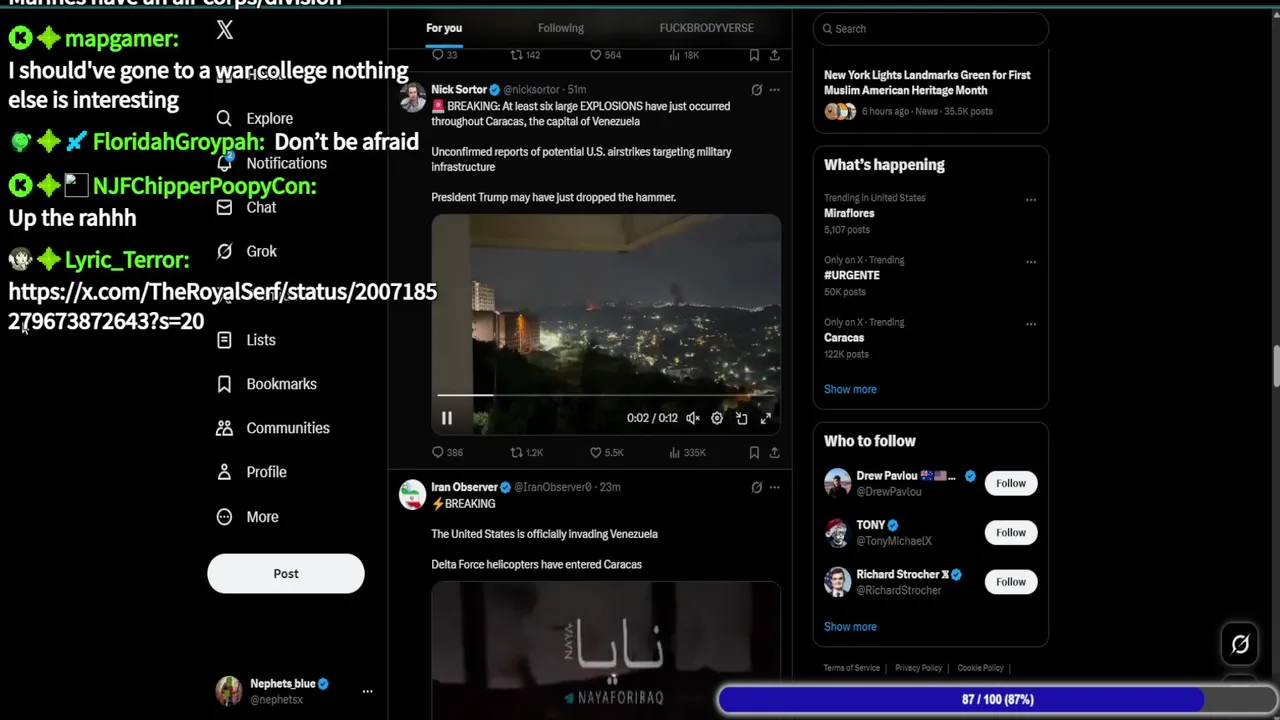Open Profile in sidebar

[x=251, y=472]
